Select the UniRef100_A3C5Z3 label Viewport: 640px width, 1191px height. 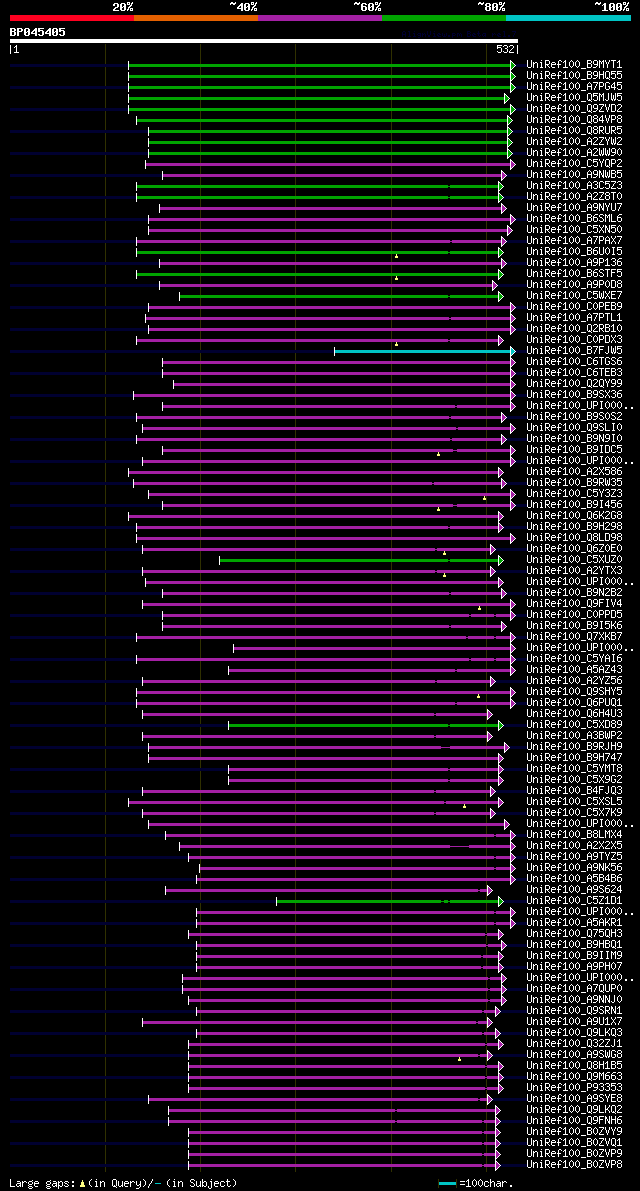pos(574,186)
